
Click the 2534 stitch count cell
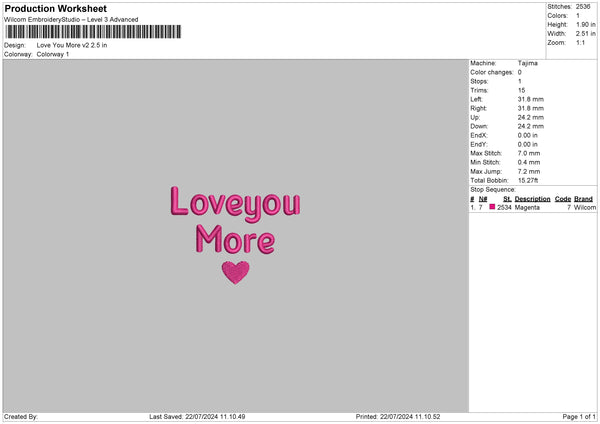pos(504,207)
